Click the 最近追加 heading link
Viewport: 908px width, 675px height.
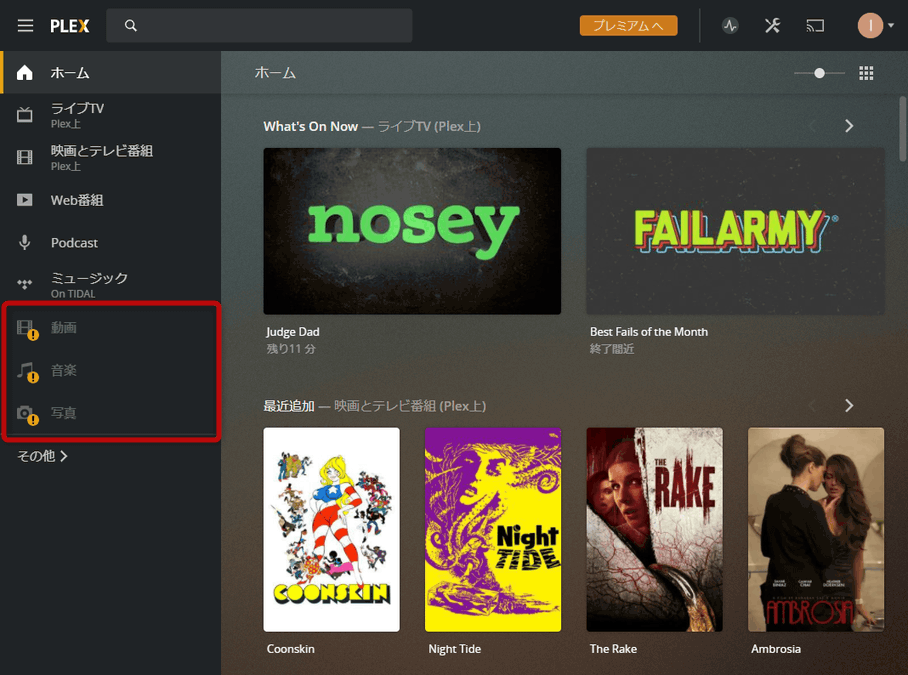289,406
